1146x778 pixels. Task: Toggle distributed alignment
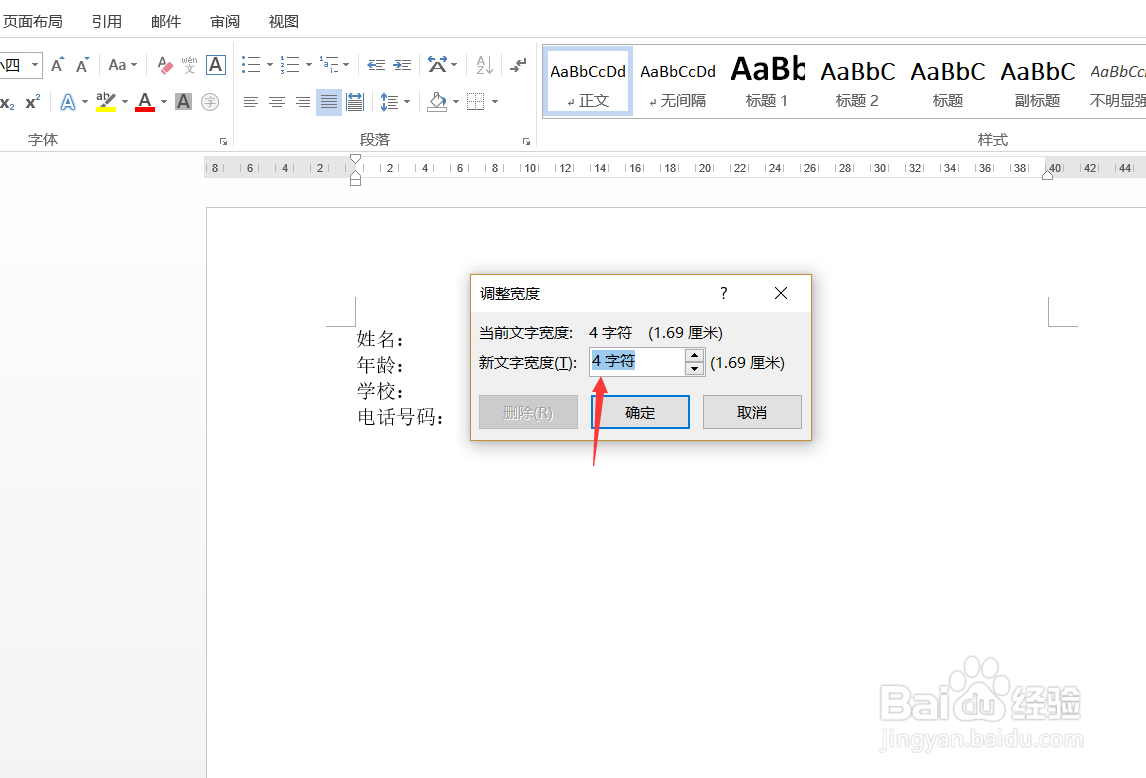click(x=354, y=101)
